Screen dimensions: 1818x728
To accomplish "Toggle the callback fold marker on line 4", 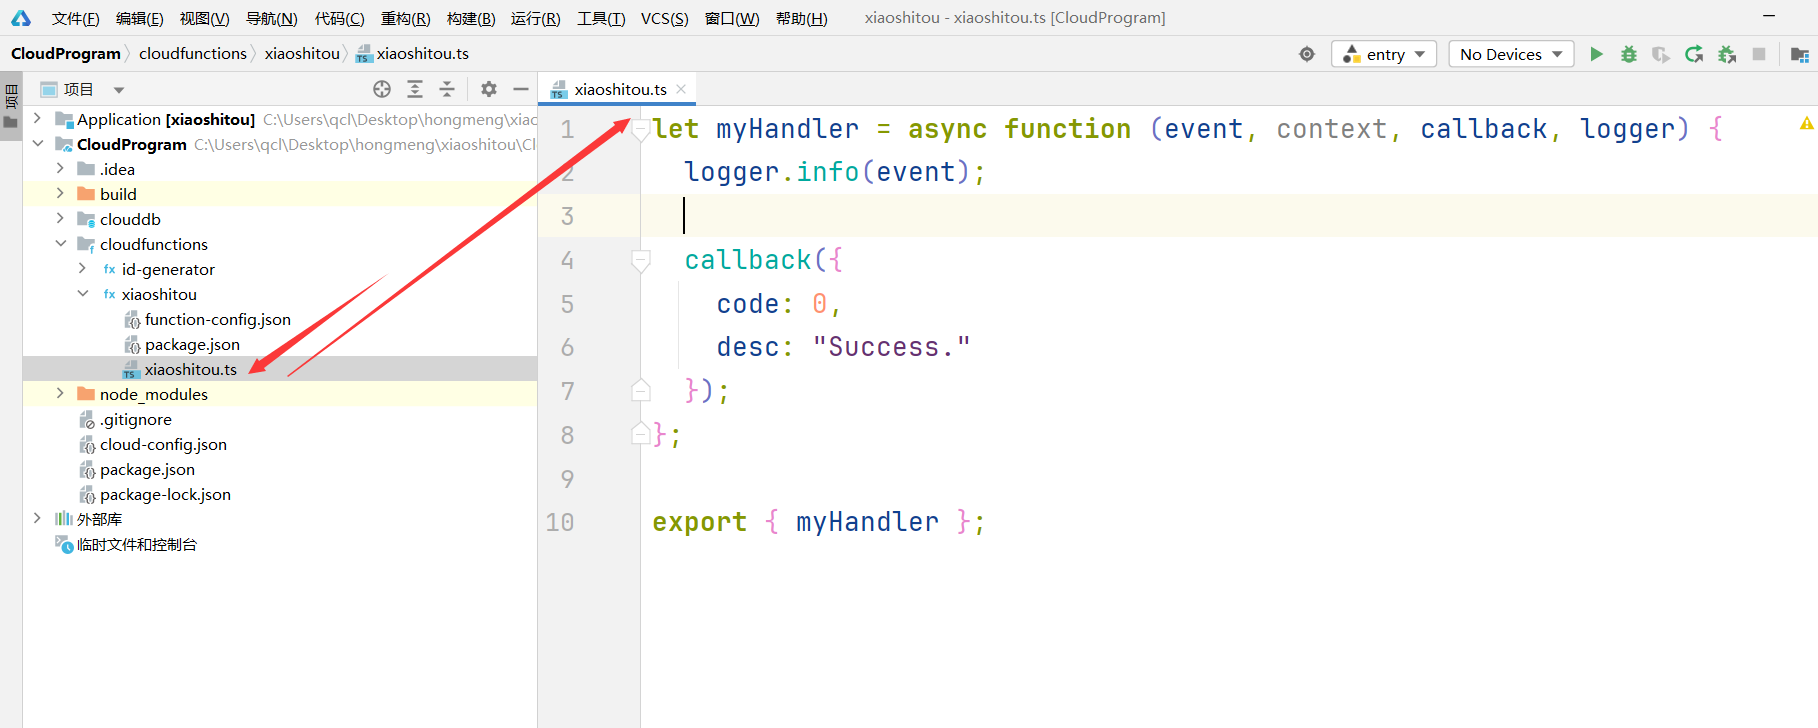I will pos(641,260).
